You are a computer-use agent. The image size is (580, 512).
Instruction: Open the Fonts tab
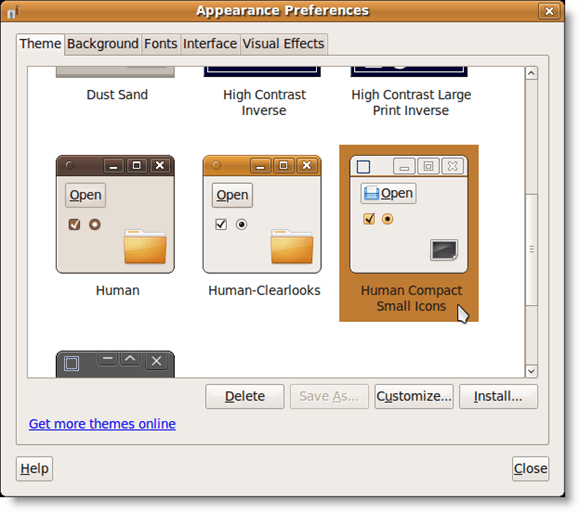[161, 44]
